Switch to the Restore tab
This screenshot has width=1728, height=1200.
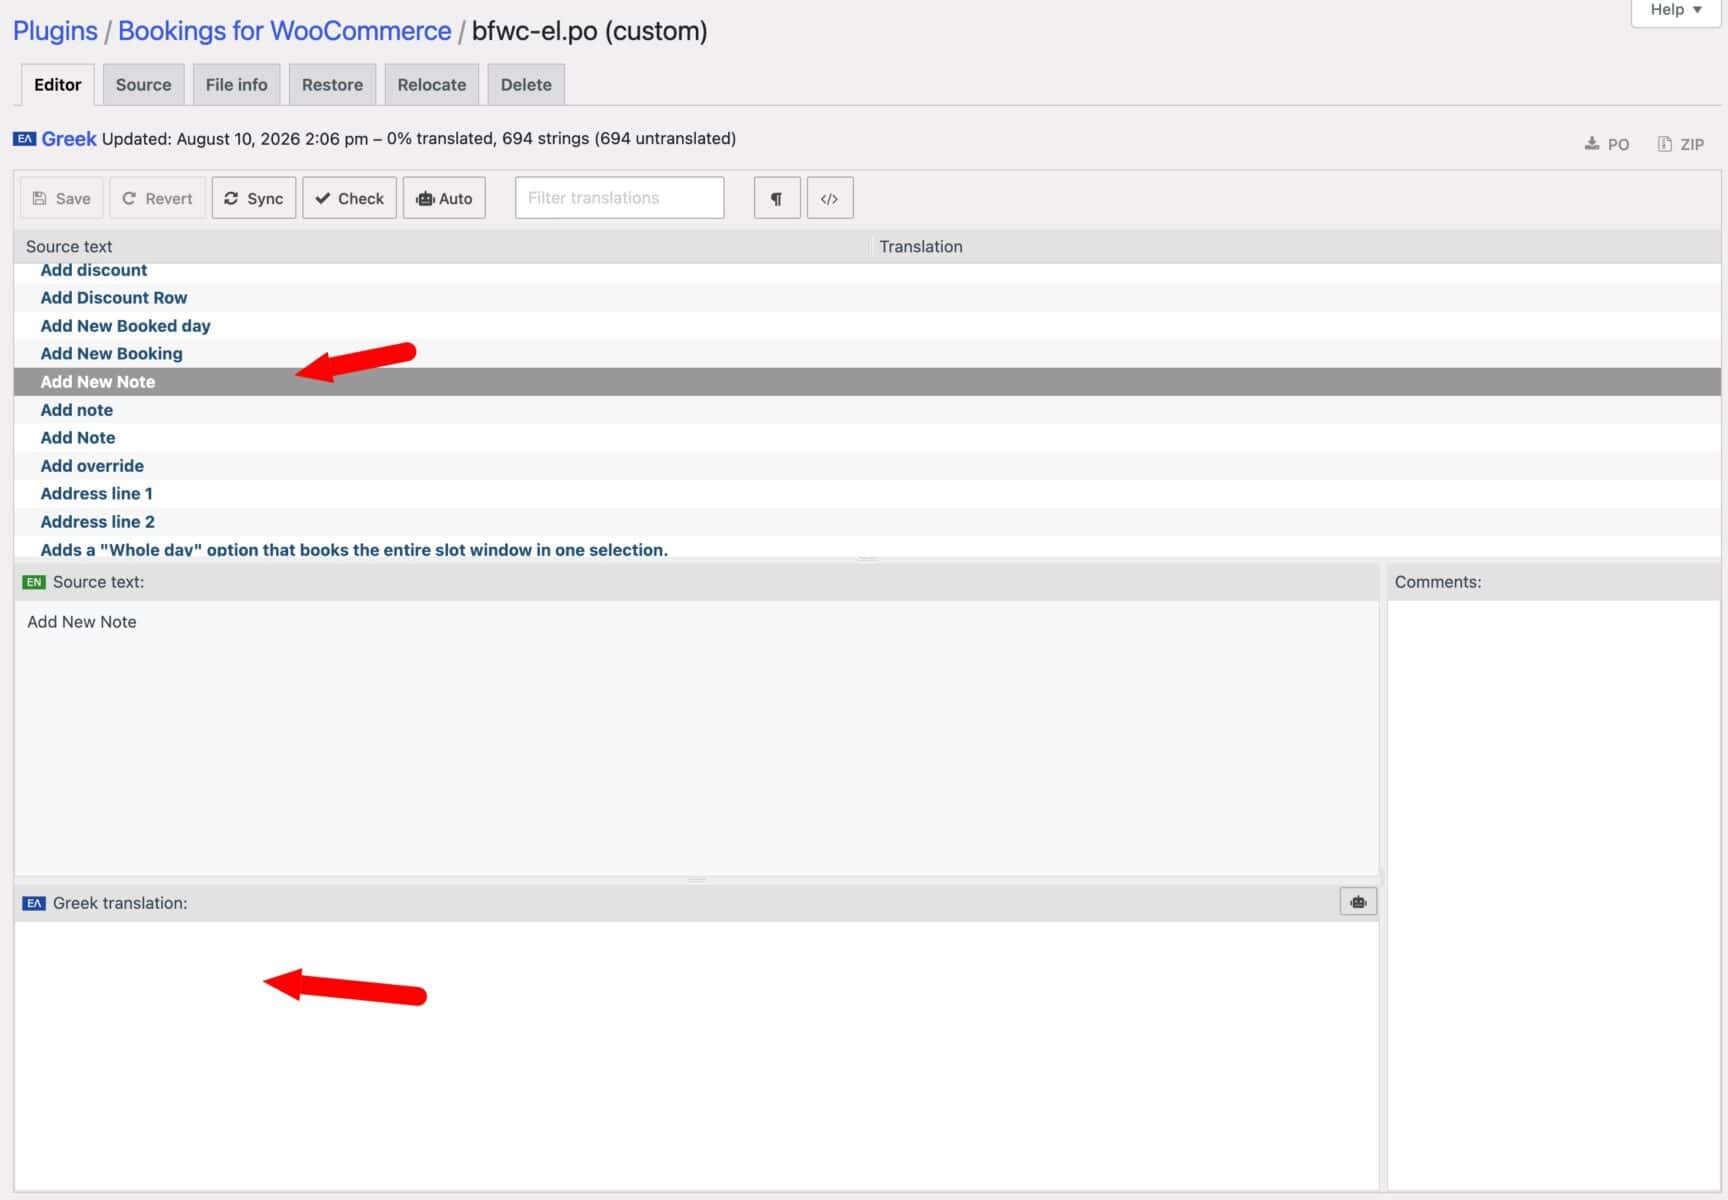pos(332,85)
